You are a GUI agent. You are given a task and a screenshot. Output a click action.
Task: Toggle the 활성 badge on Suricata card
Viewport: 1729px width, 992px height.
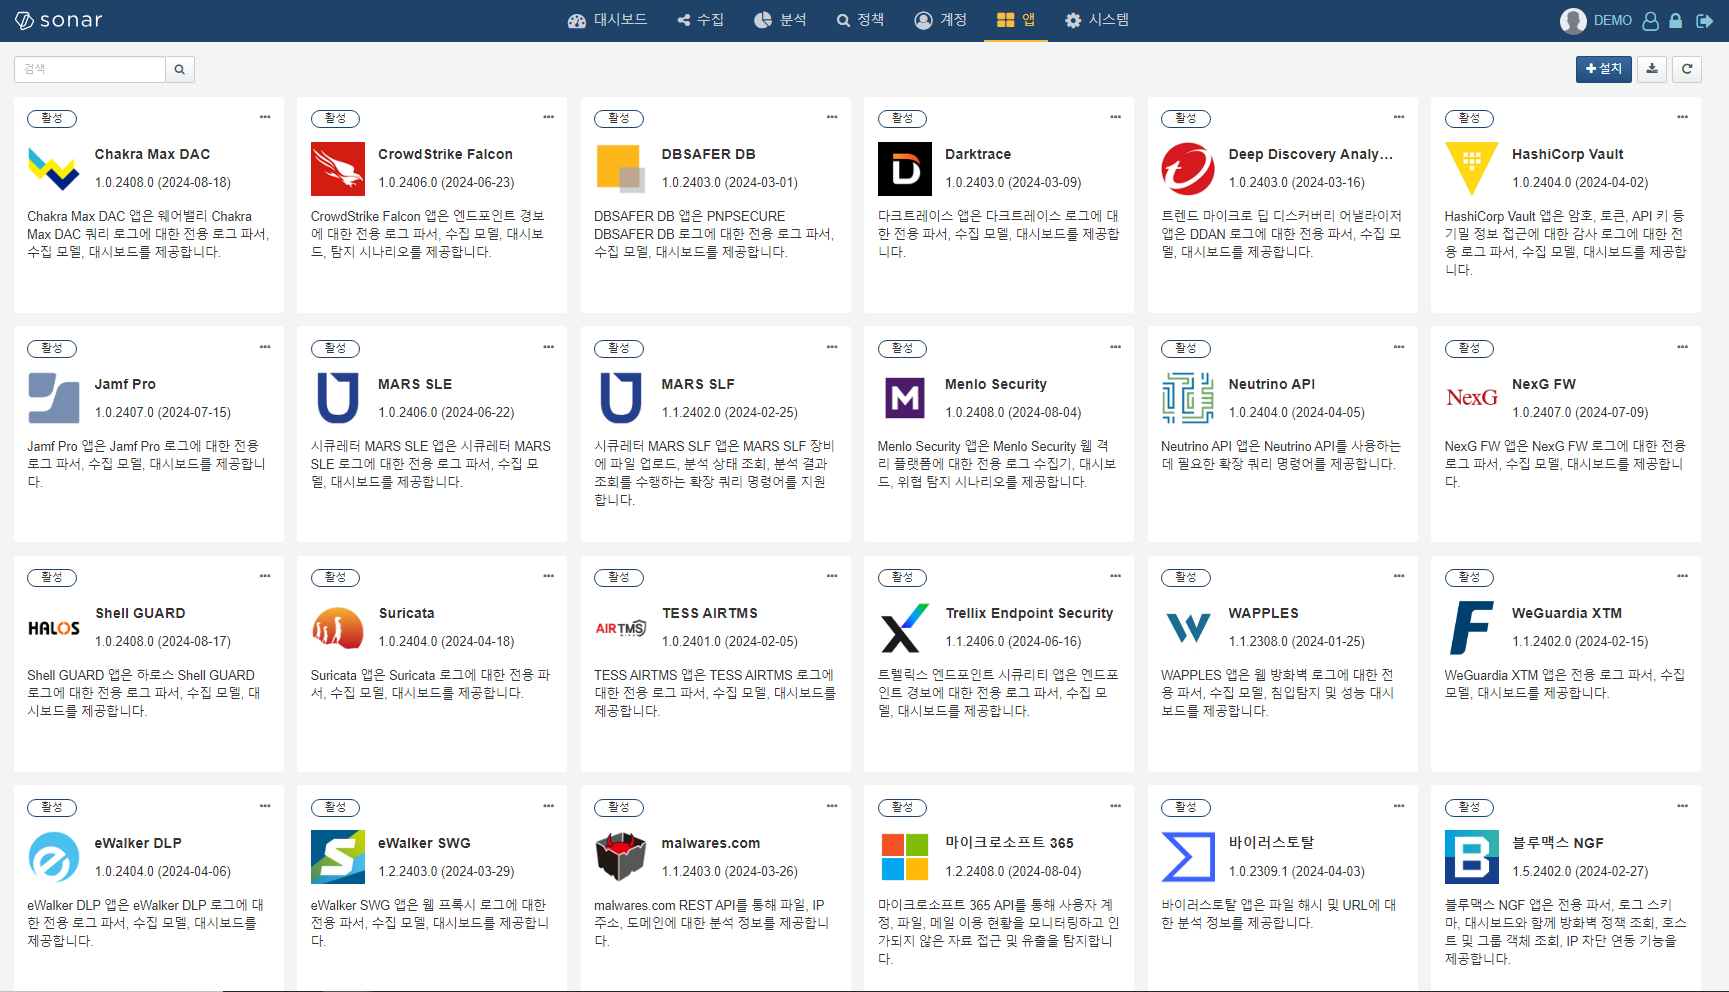tap(336, 577)
